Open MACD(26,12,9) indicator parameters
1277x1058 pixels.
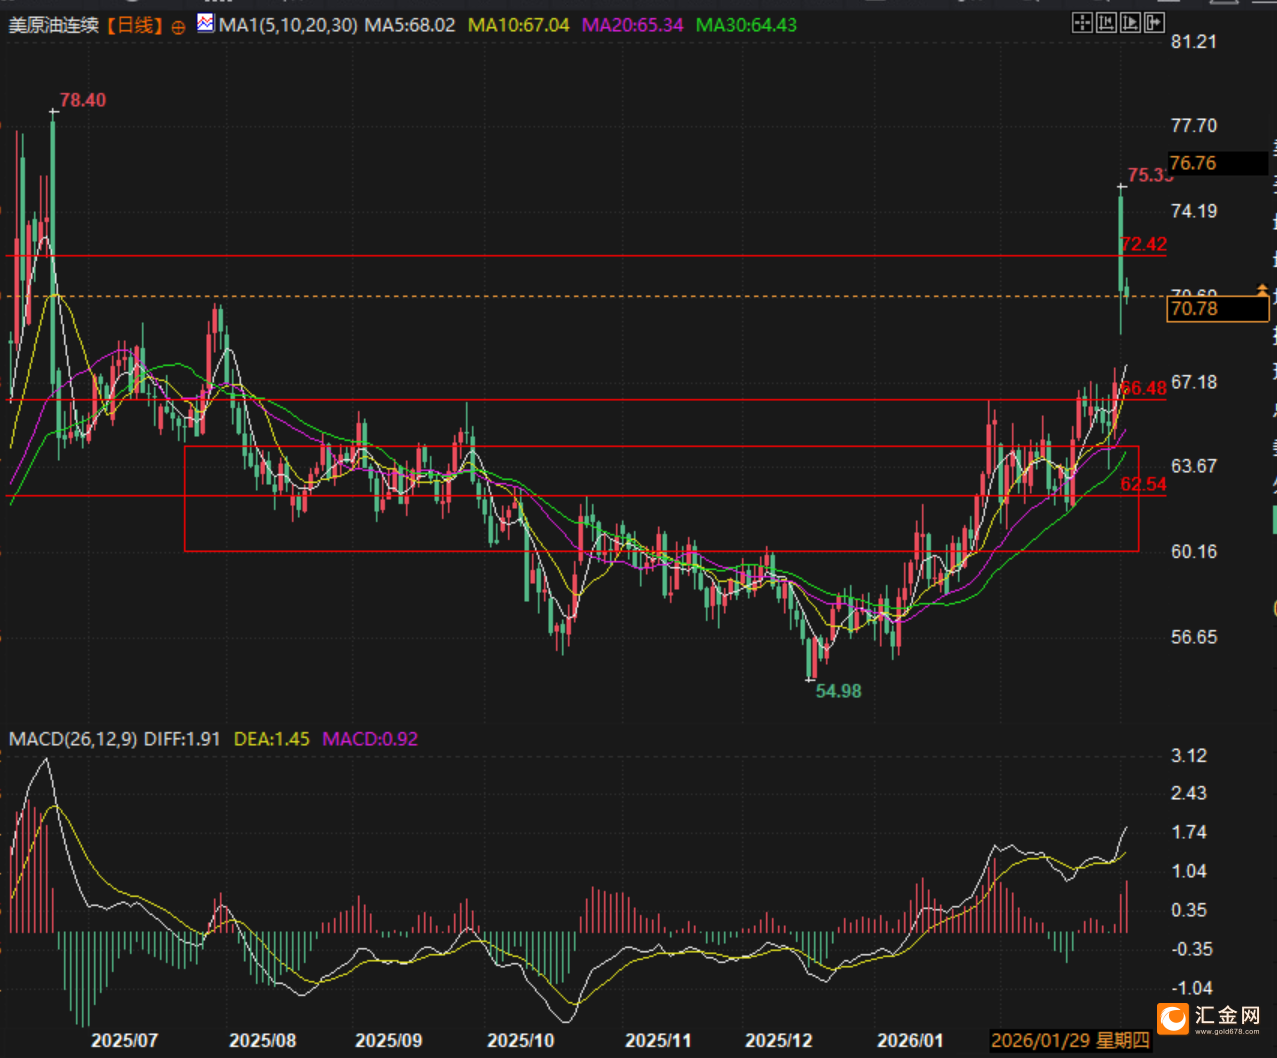[73, 739]
